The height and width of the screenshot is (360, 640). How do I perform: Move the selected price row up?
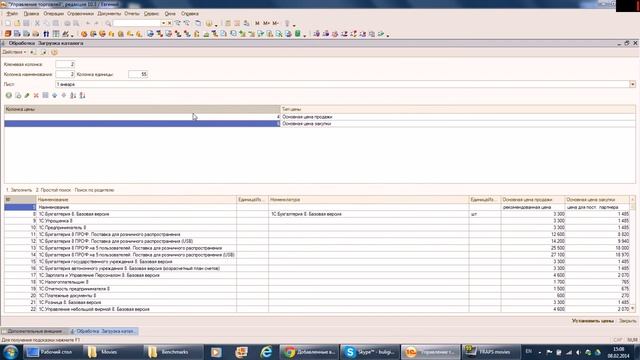(x=54, y=96)
